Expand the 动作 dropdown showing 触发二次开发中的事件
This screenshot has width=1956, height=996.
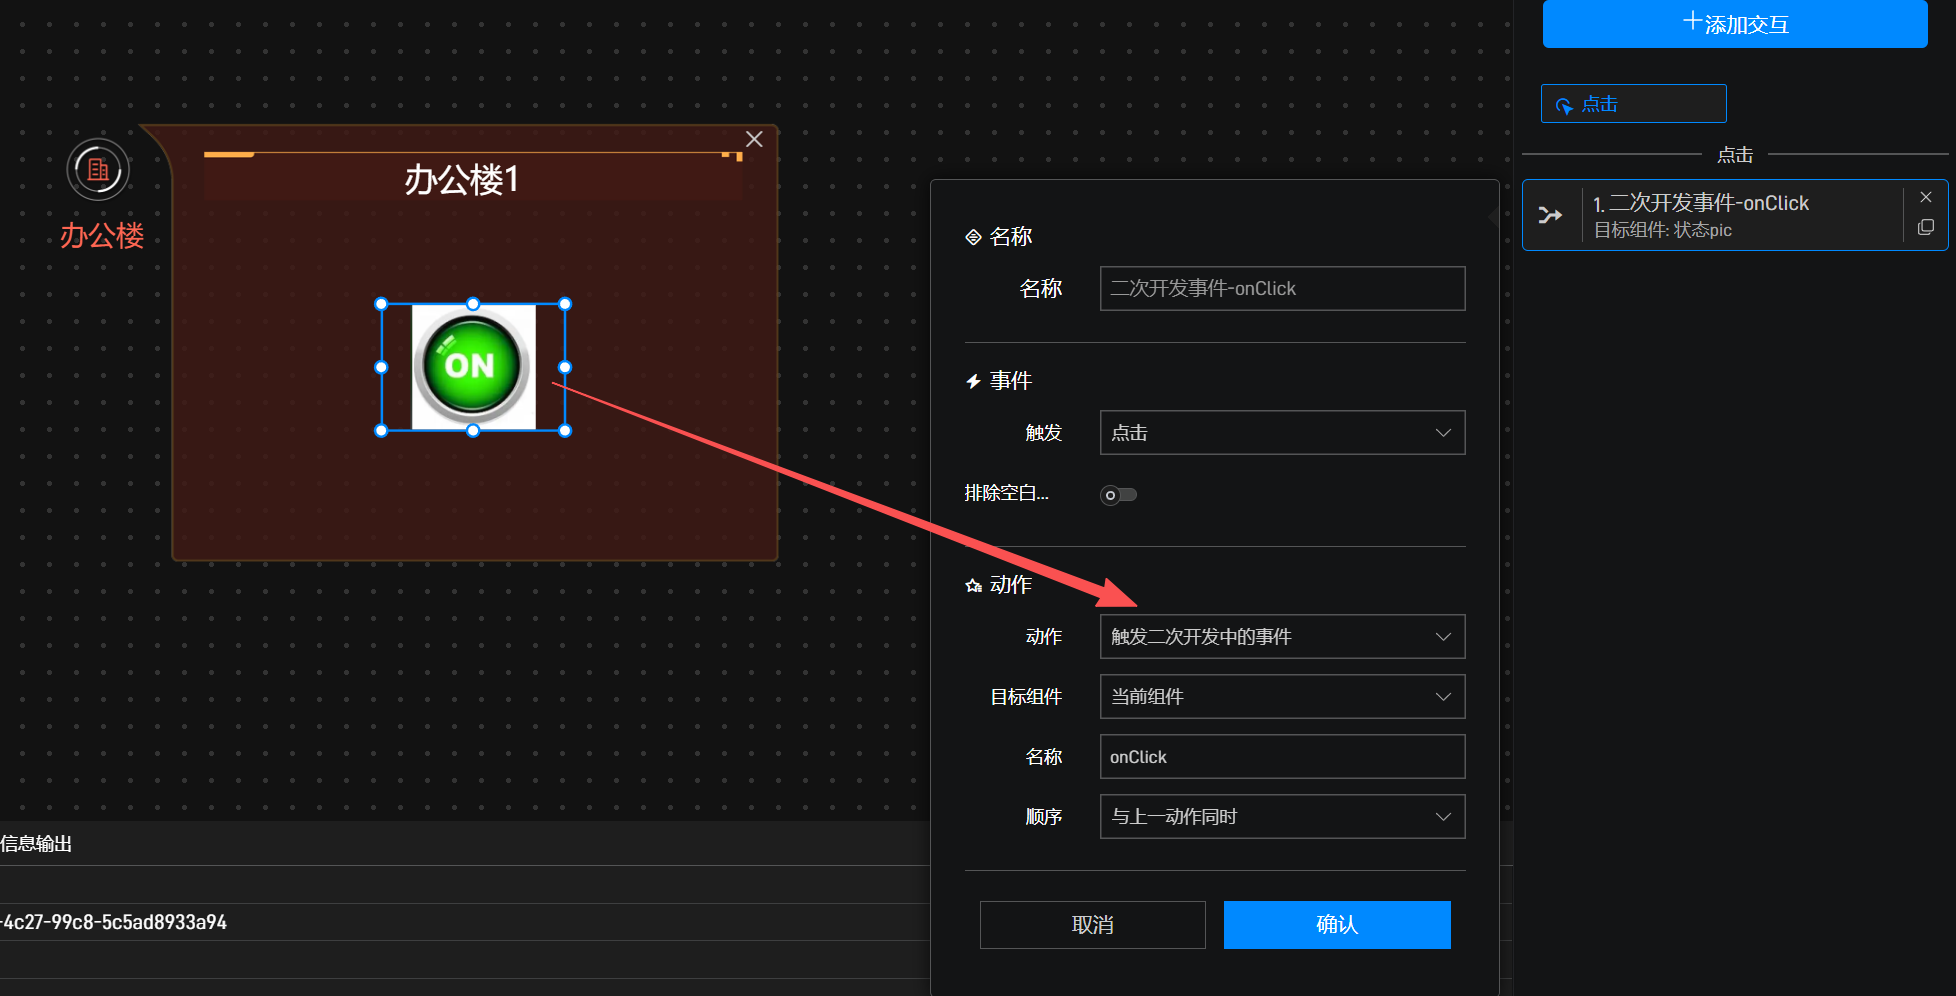[1282, 637]
